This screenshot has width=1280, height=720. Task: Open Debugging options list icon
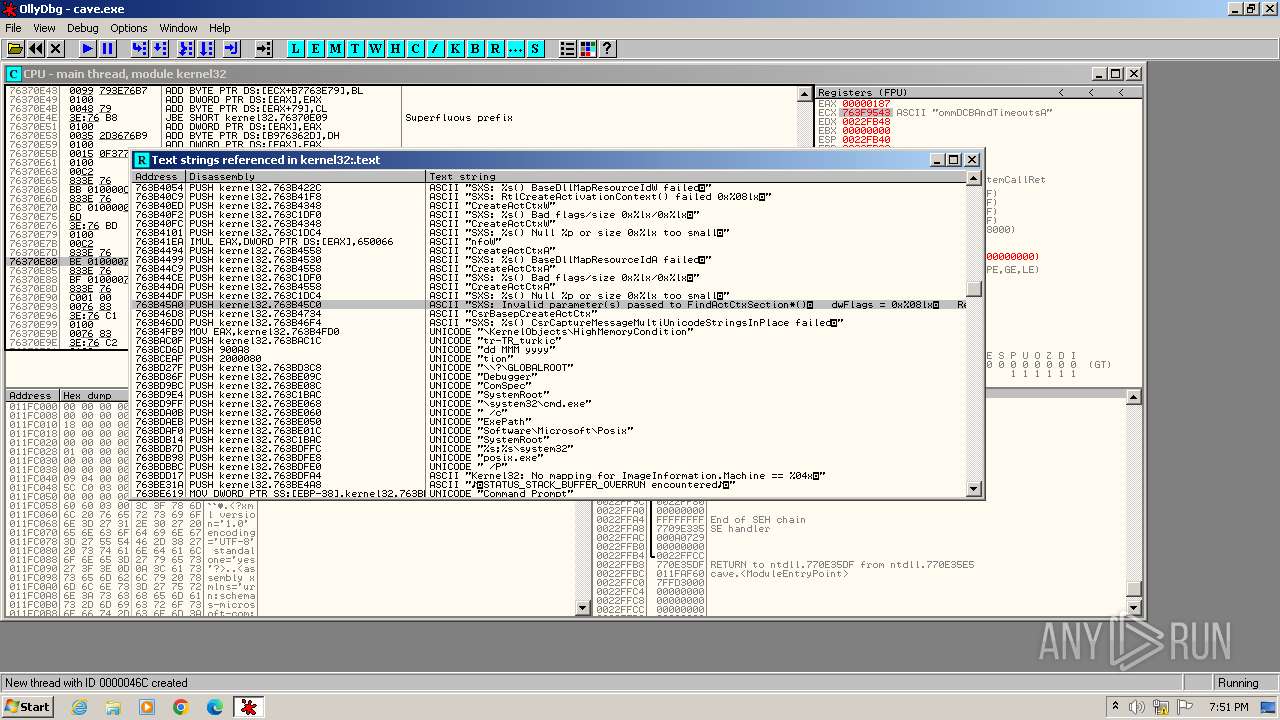click(568, 48)
